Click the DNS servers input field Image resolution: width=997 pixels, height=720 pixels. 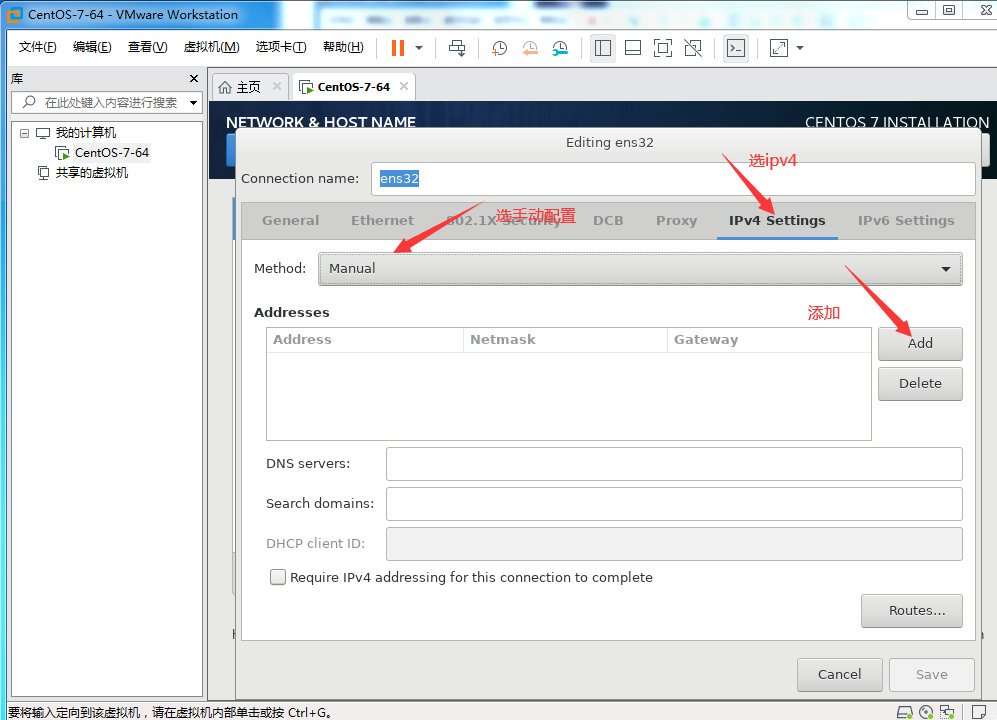coord(674,464)
